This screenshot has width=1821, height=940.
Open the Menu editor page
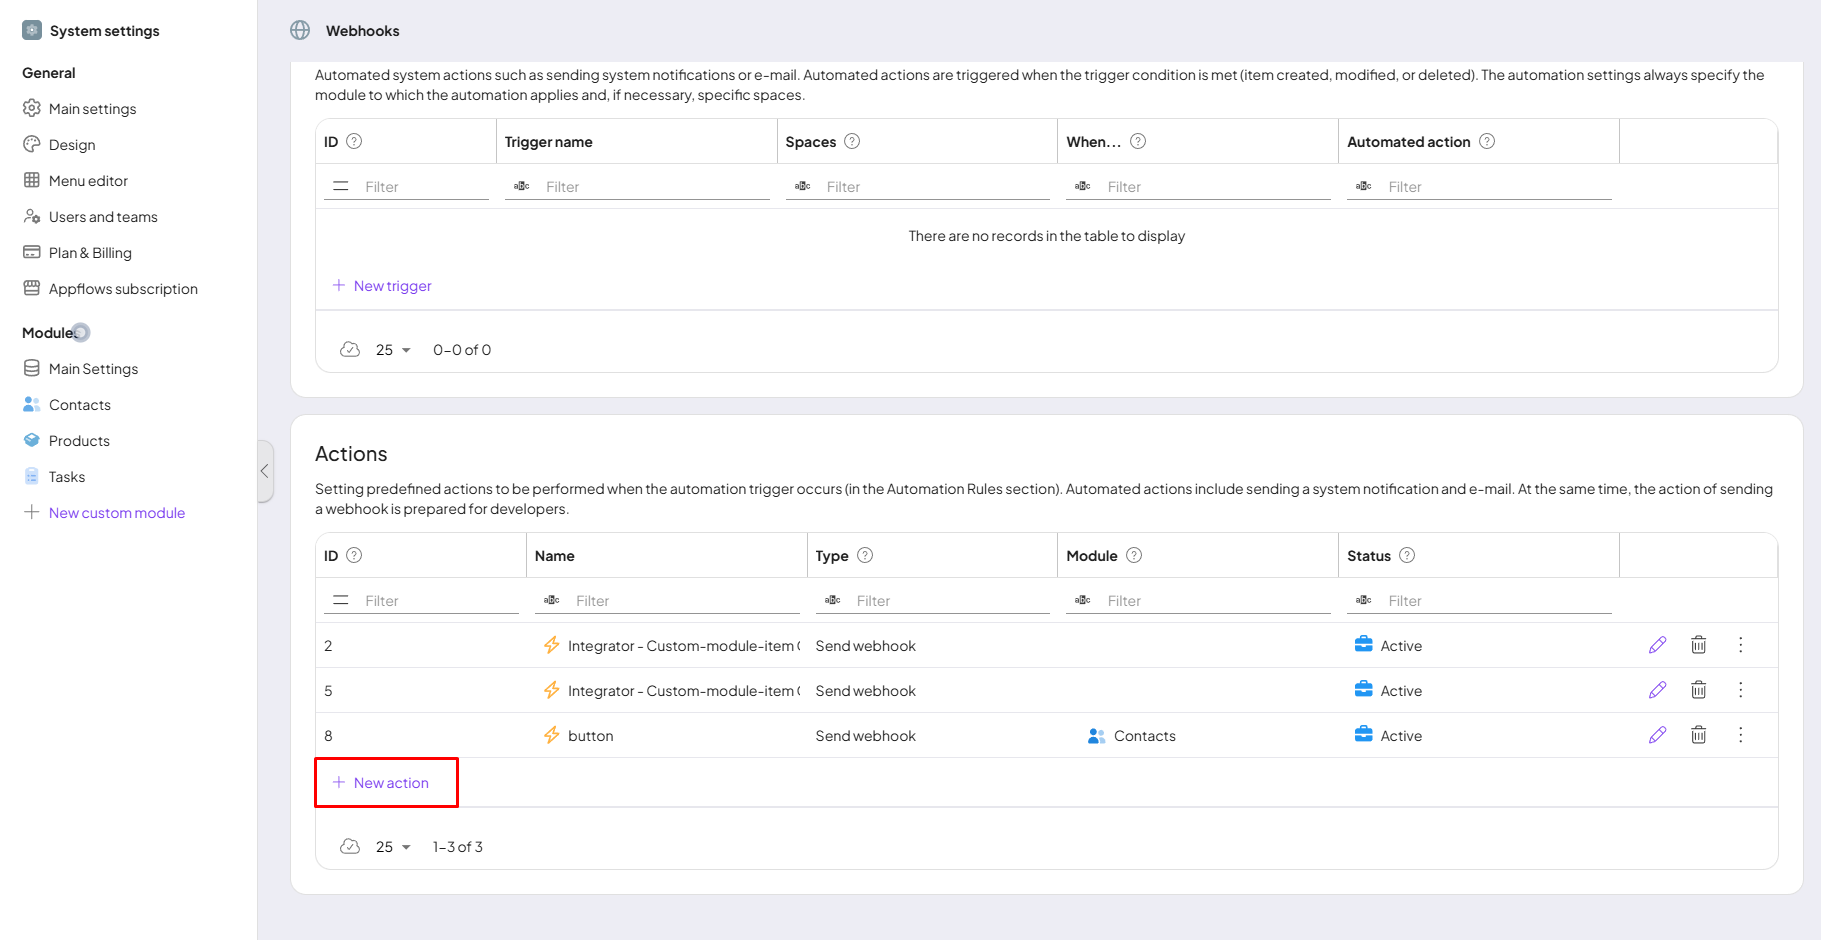88,181
